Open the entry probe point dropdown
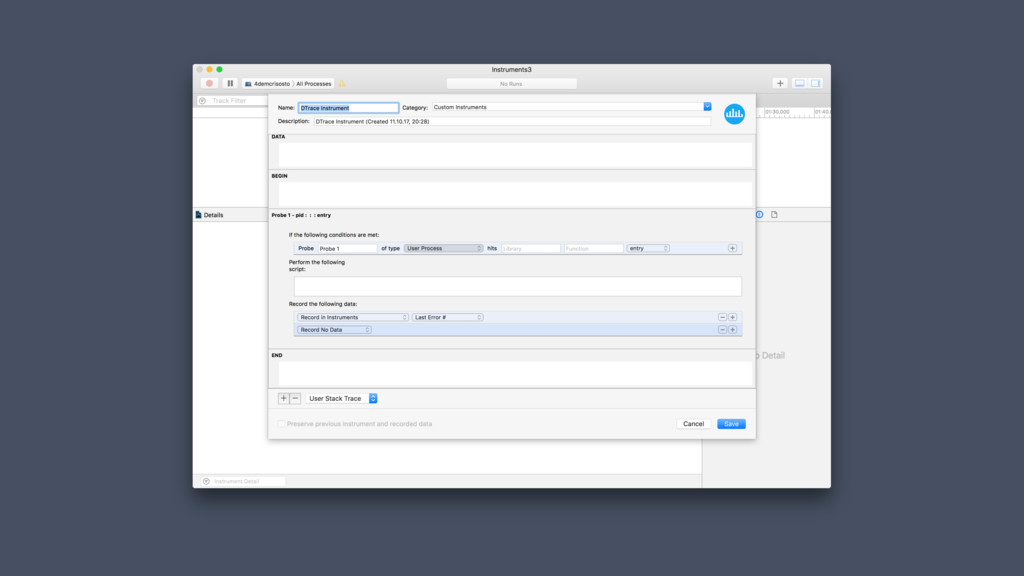This screenshot has width=1024, height=576. tap(648, 248)
